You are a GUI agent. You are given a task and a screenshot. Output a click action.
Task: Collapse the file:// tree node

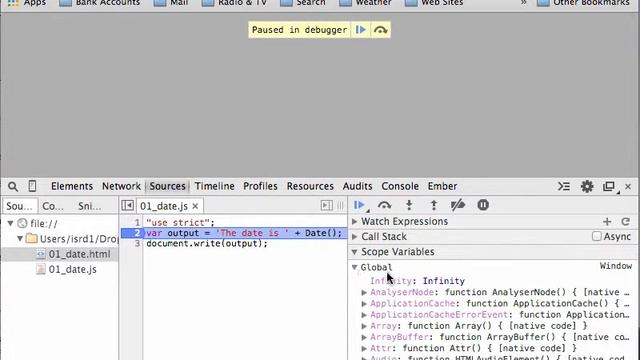11,223
